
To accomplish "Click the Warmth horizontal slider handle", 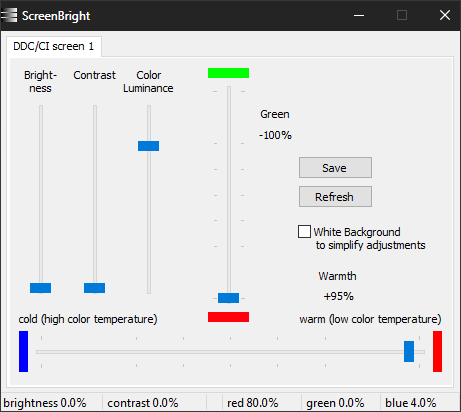I will 409,351.
